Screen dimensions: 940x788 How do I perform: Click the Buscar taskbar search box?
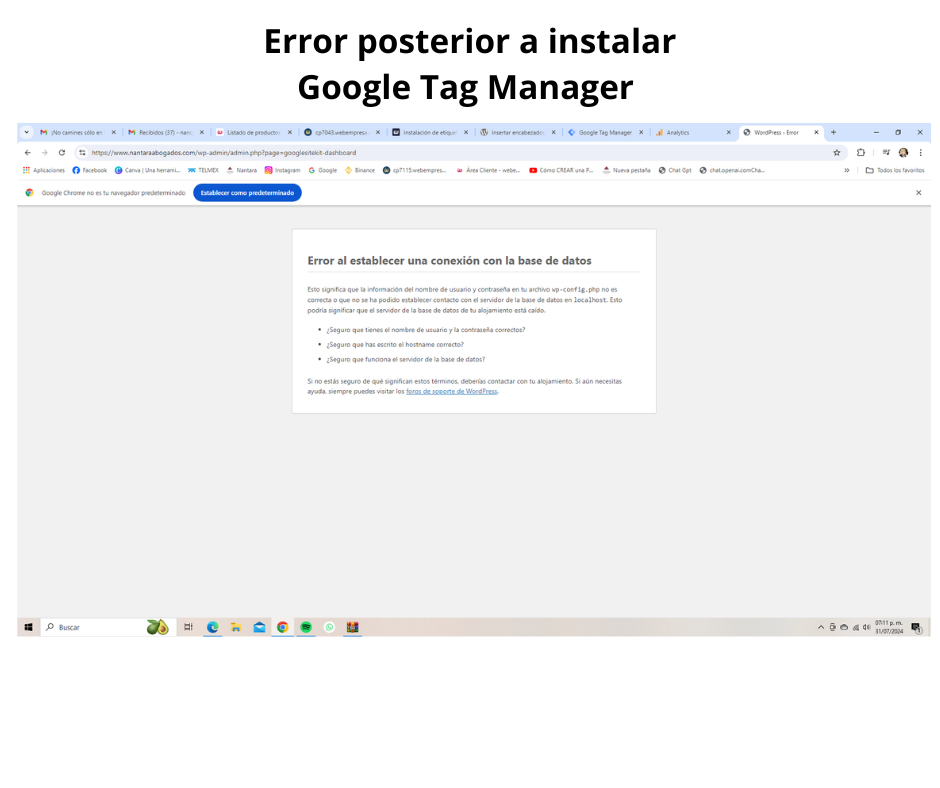pyautogui.click(x=108, y=627)
